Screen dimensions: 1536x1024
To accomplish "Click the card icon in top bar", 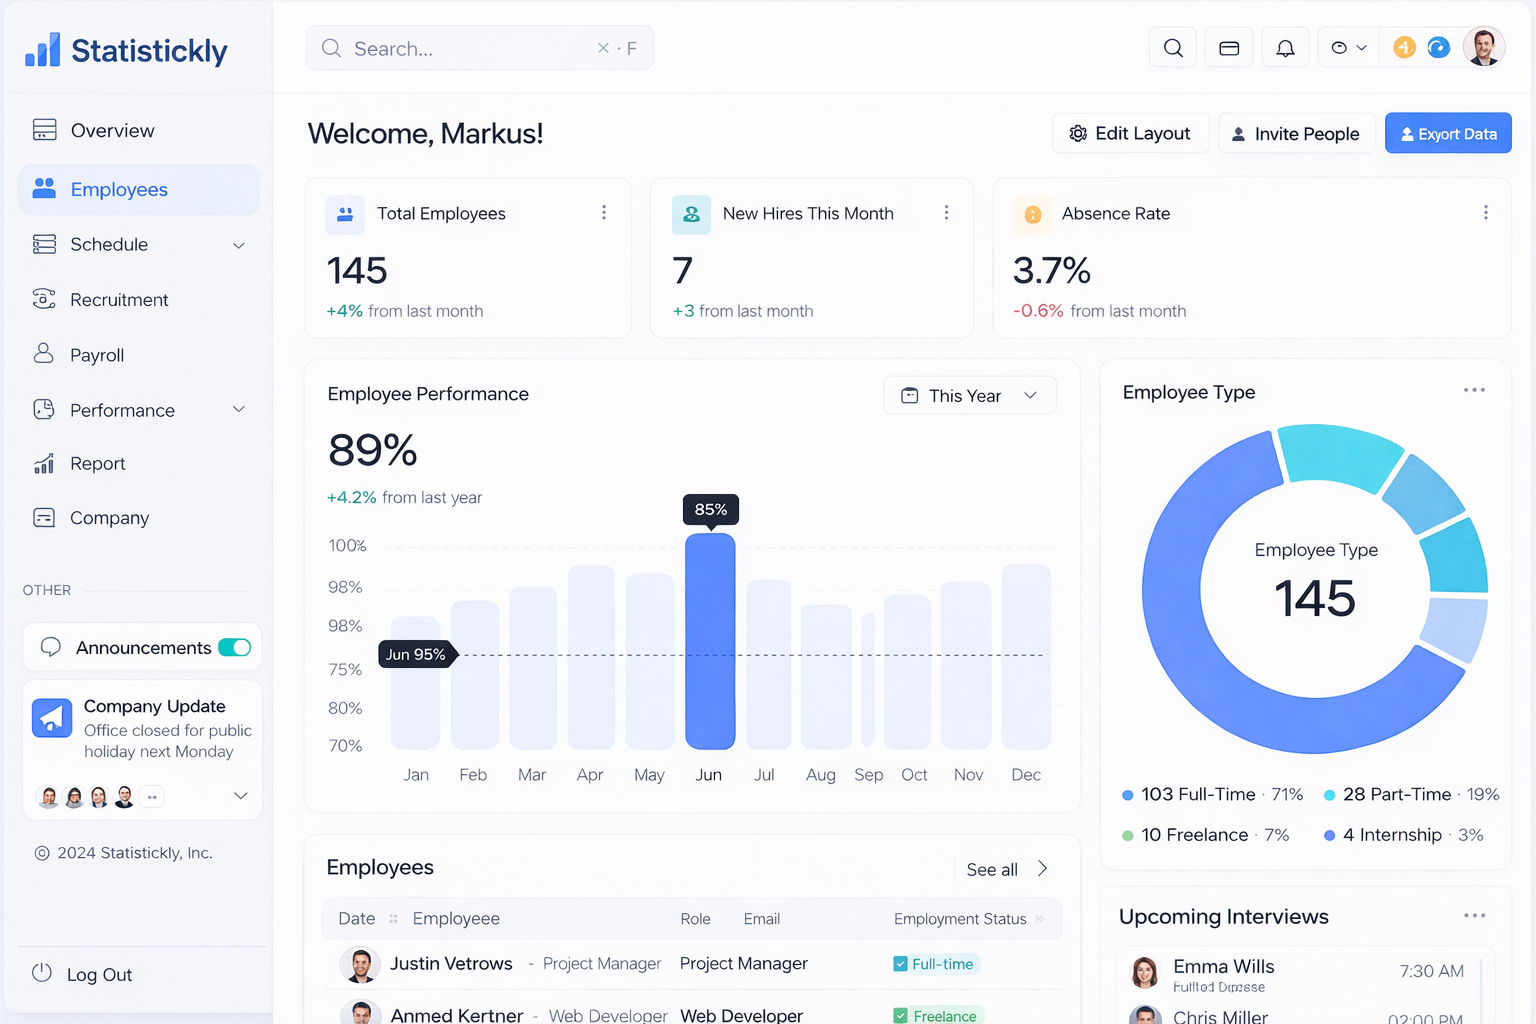I will [x=1229, y=48].
